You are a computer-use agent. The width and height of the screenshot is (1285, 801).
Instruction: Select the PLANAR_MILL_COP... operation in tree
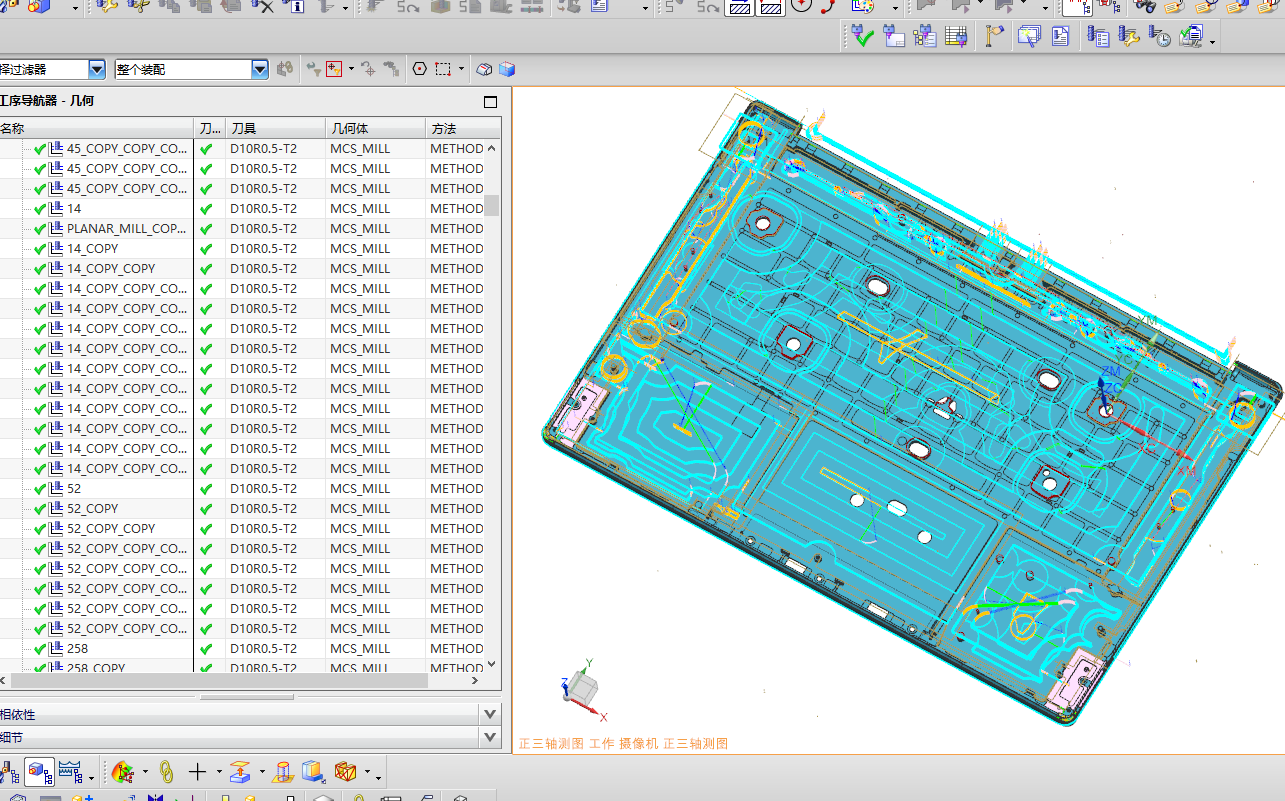pyautogui.click(x=126, y=229)
